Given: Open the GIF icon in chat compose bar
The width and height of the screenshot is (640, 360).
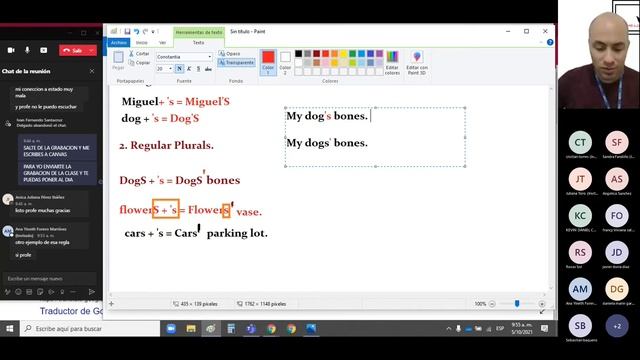Looking at the screenshot, I should (29, 292).
